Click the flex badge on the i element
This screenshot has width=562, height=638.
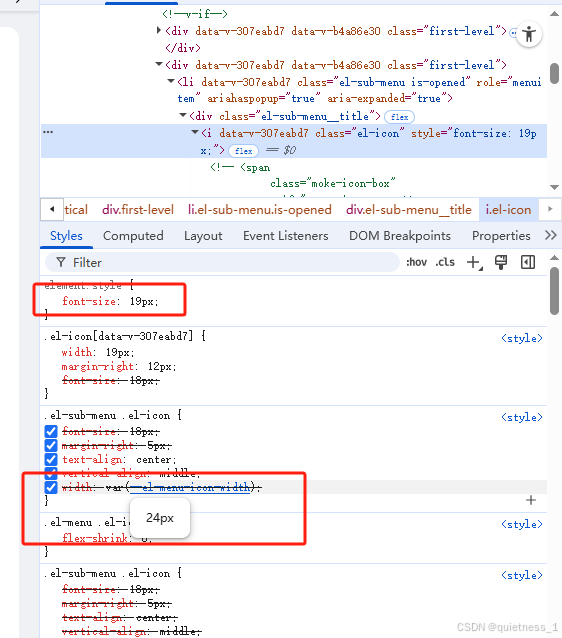243,151
